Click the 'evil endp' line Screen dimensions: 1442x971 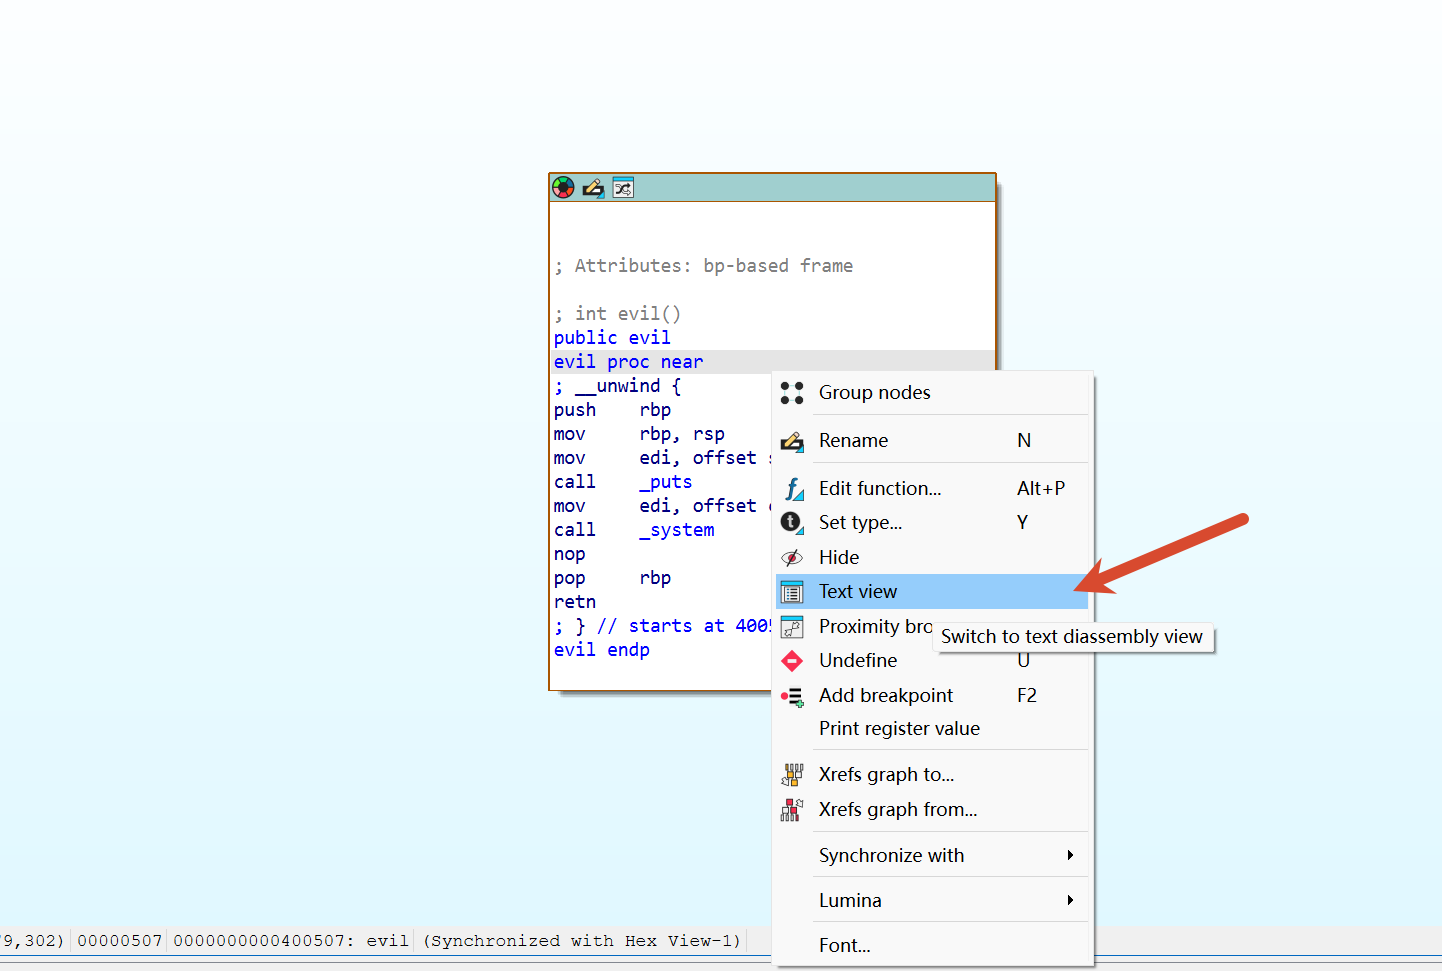(x=602, y=650)
